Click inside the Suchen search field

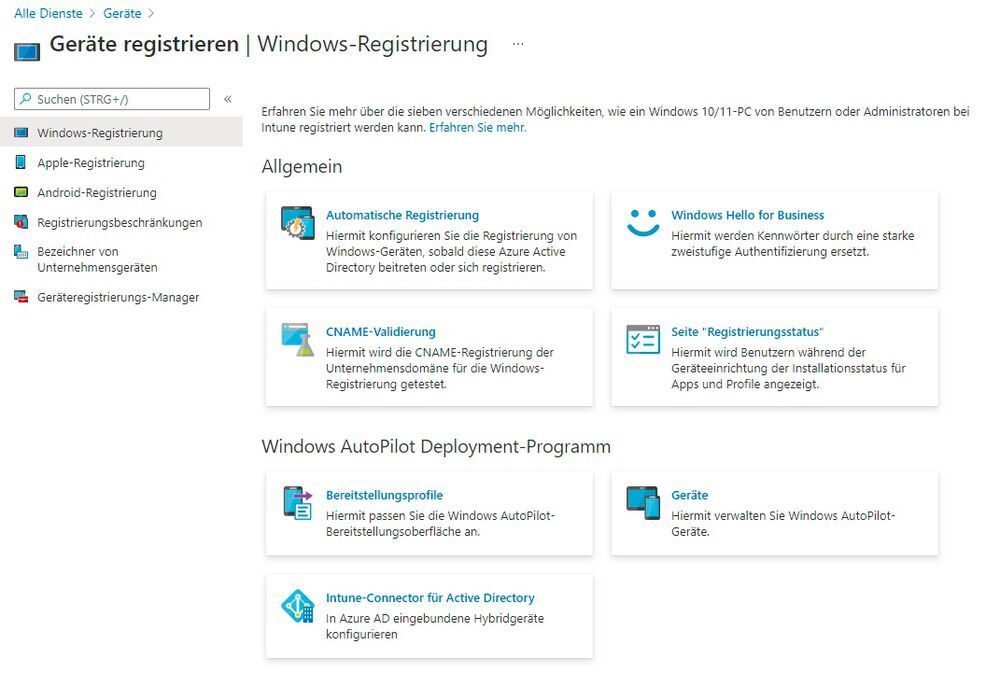[110, 99]
